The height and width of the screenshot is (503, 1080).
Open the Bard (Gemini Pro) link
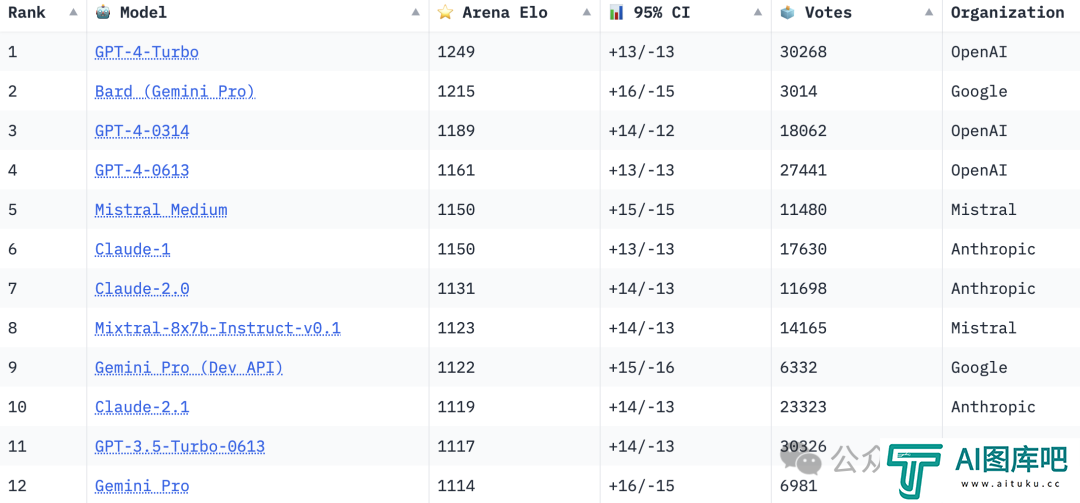[x=175, y=92]
